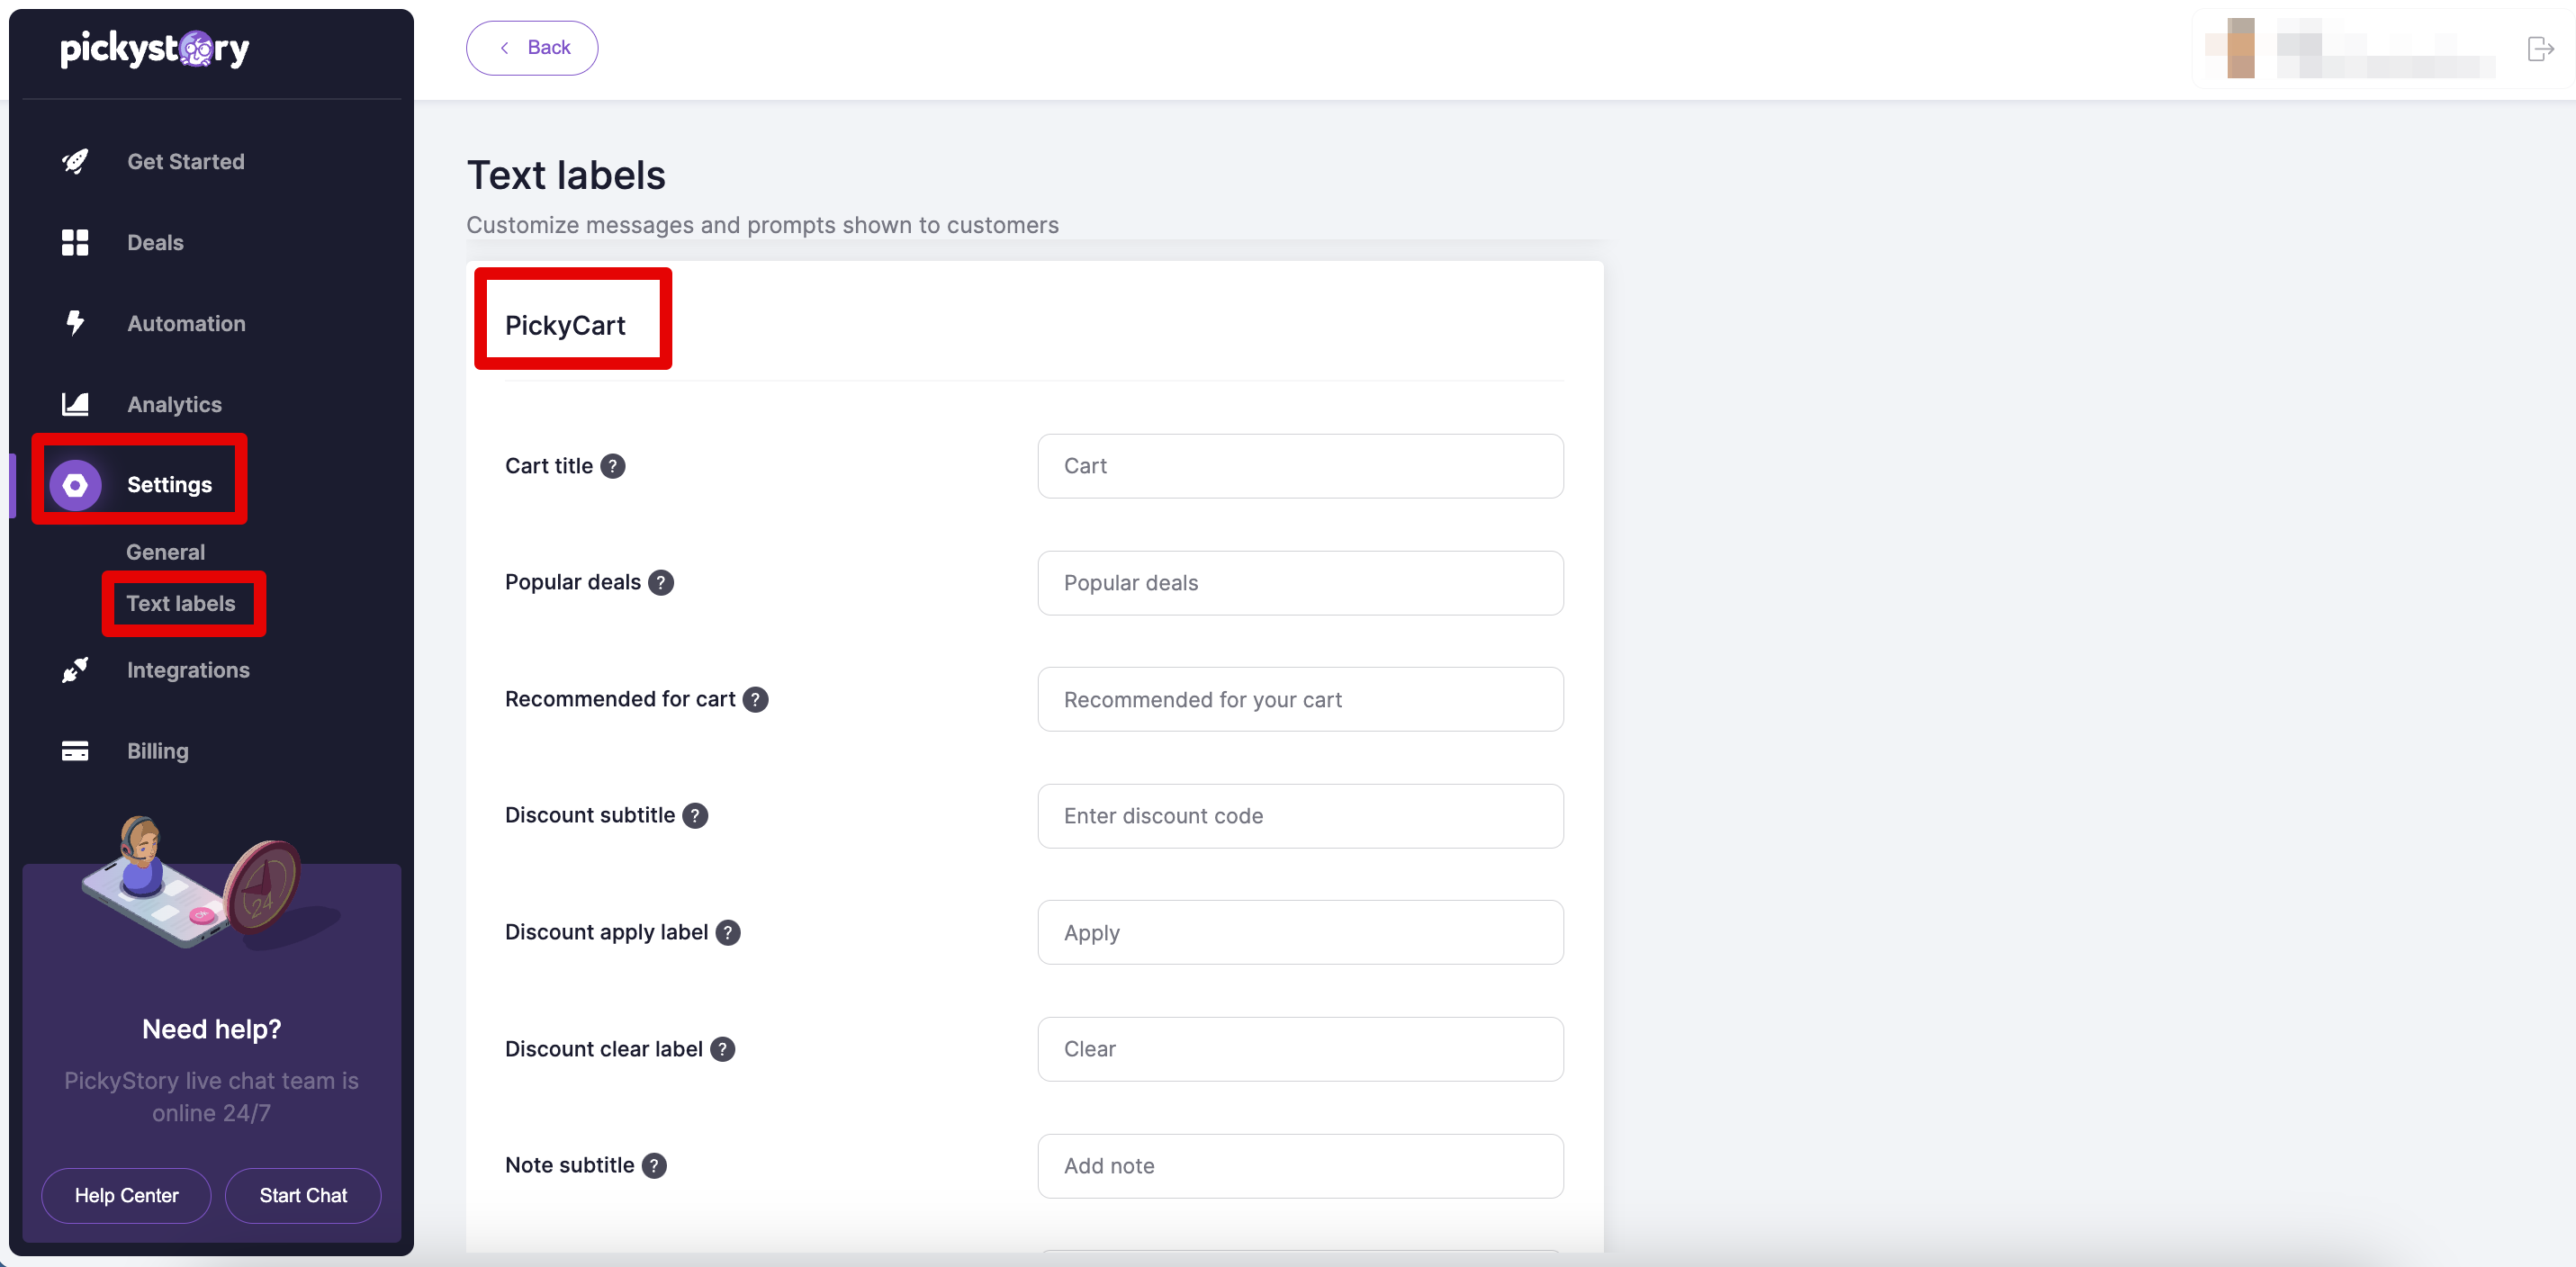Click the 'PickyStory live chat team' text

212,1097
